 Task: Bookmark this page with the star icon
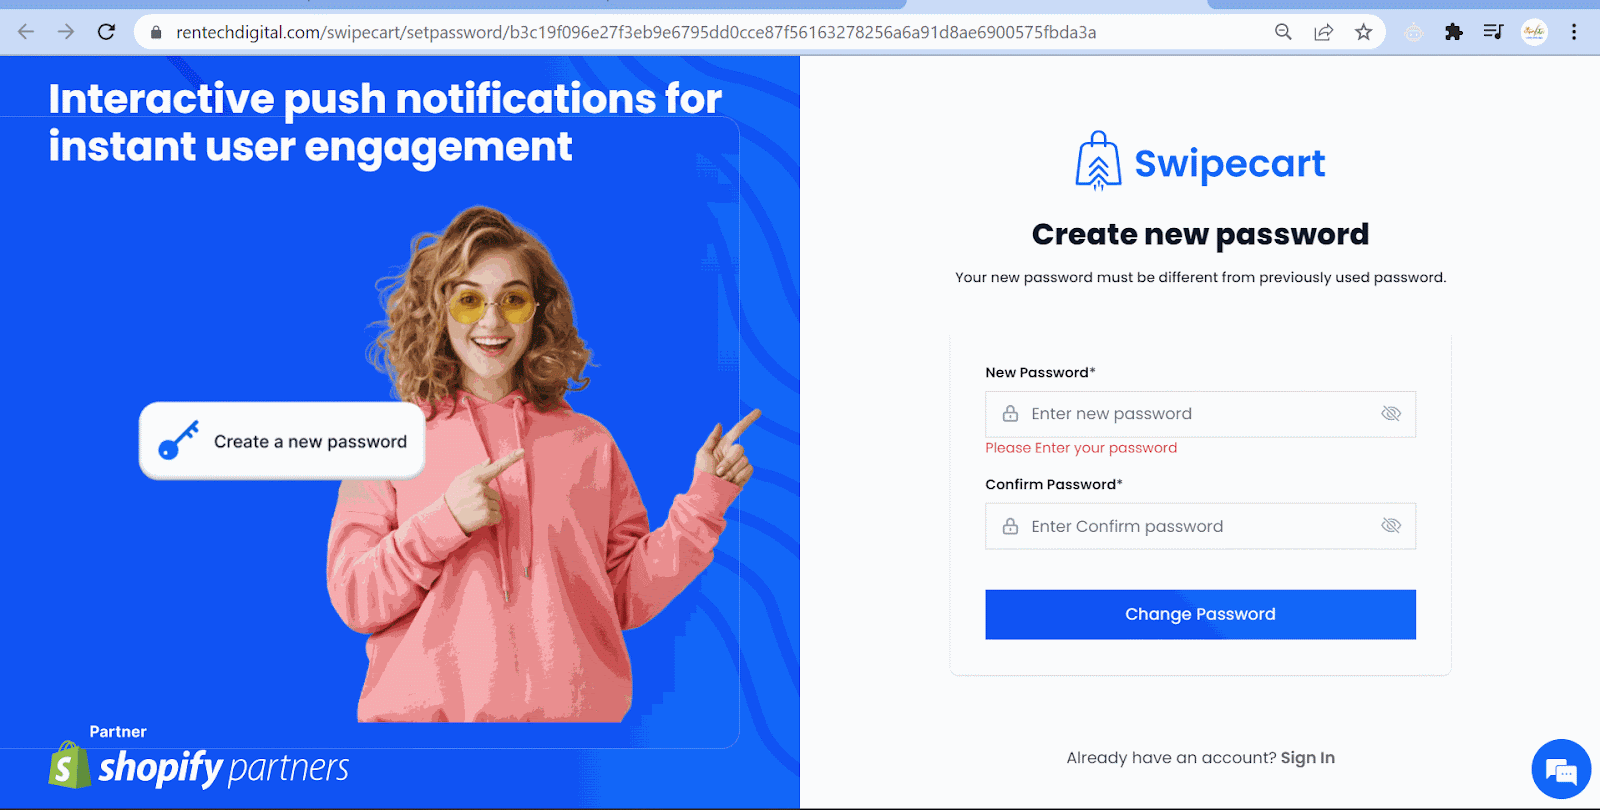click(1363, 32)
